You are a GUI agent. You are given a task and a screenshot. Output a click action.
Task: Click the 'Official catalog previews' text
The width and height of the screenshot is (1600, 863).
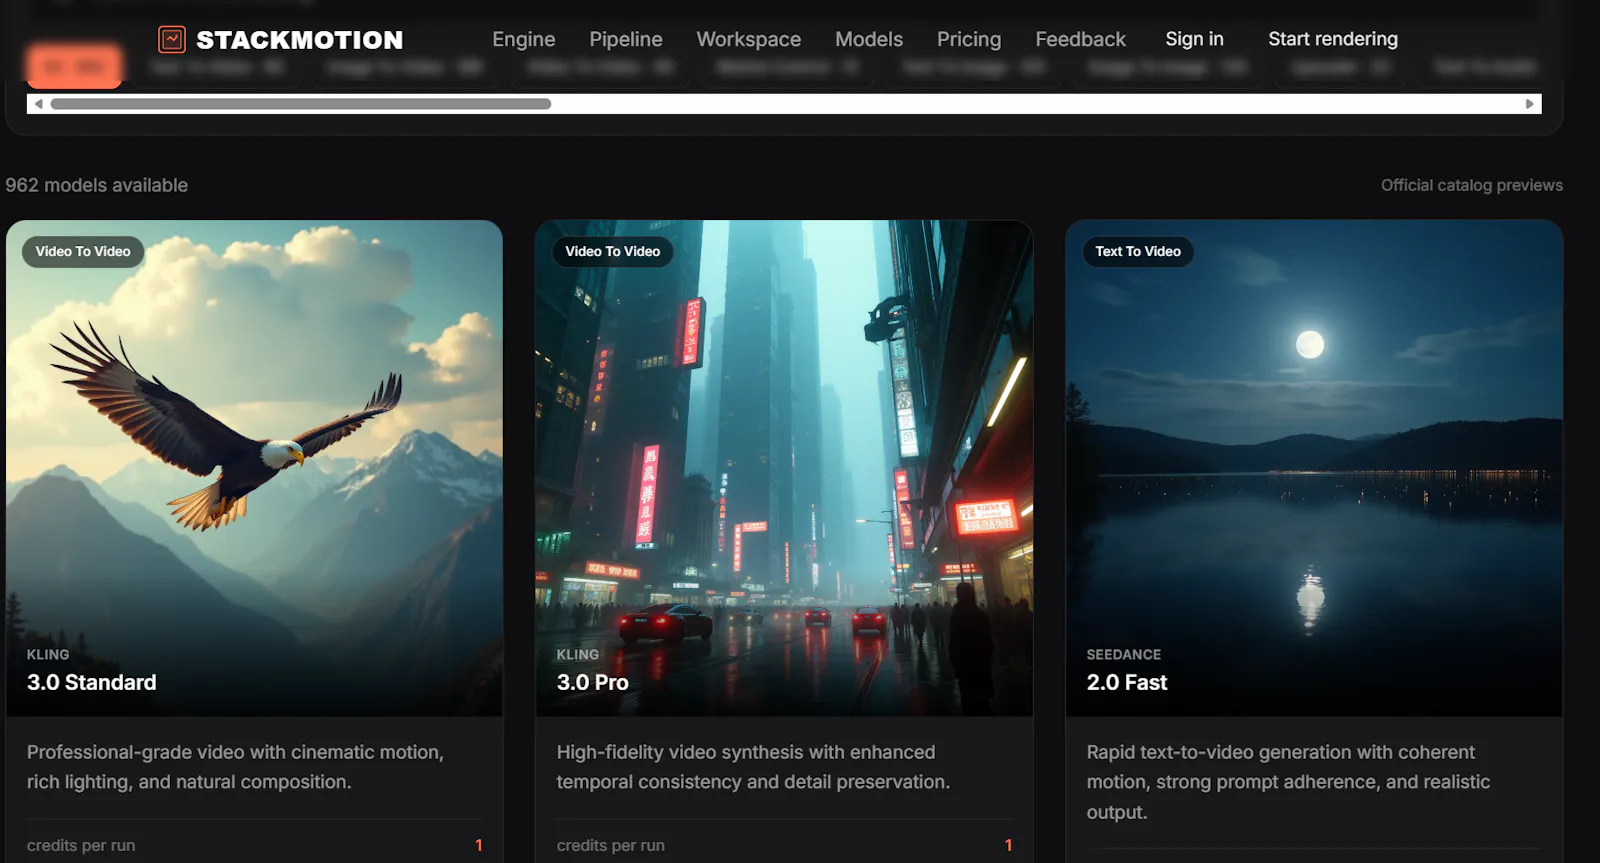(1471, 185)
